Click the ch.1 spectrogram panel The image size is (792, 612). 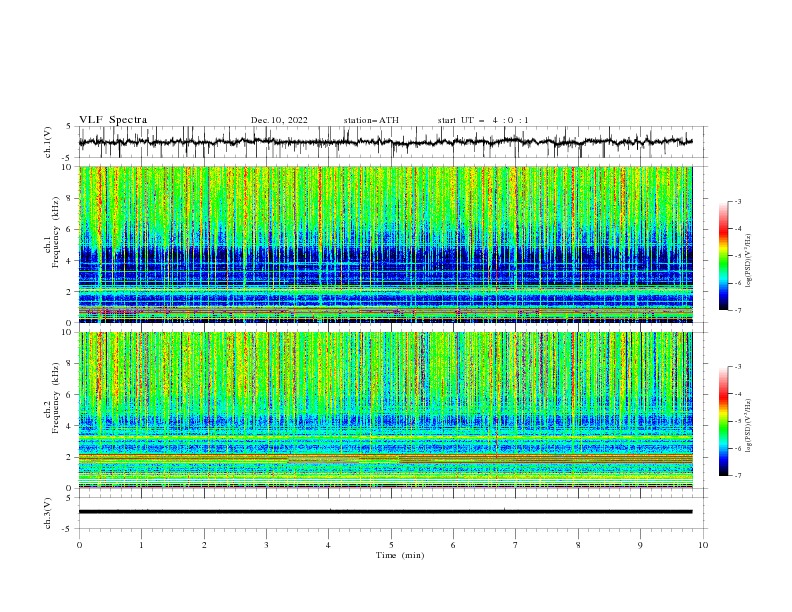click(x=386, y=244)
